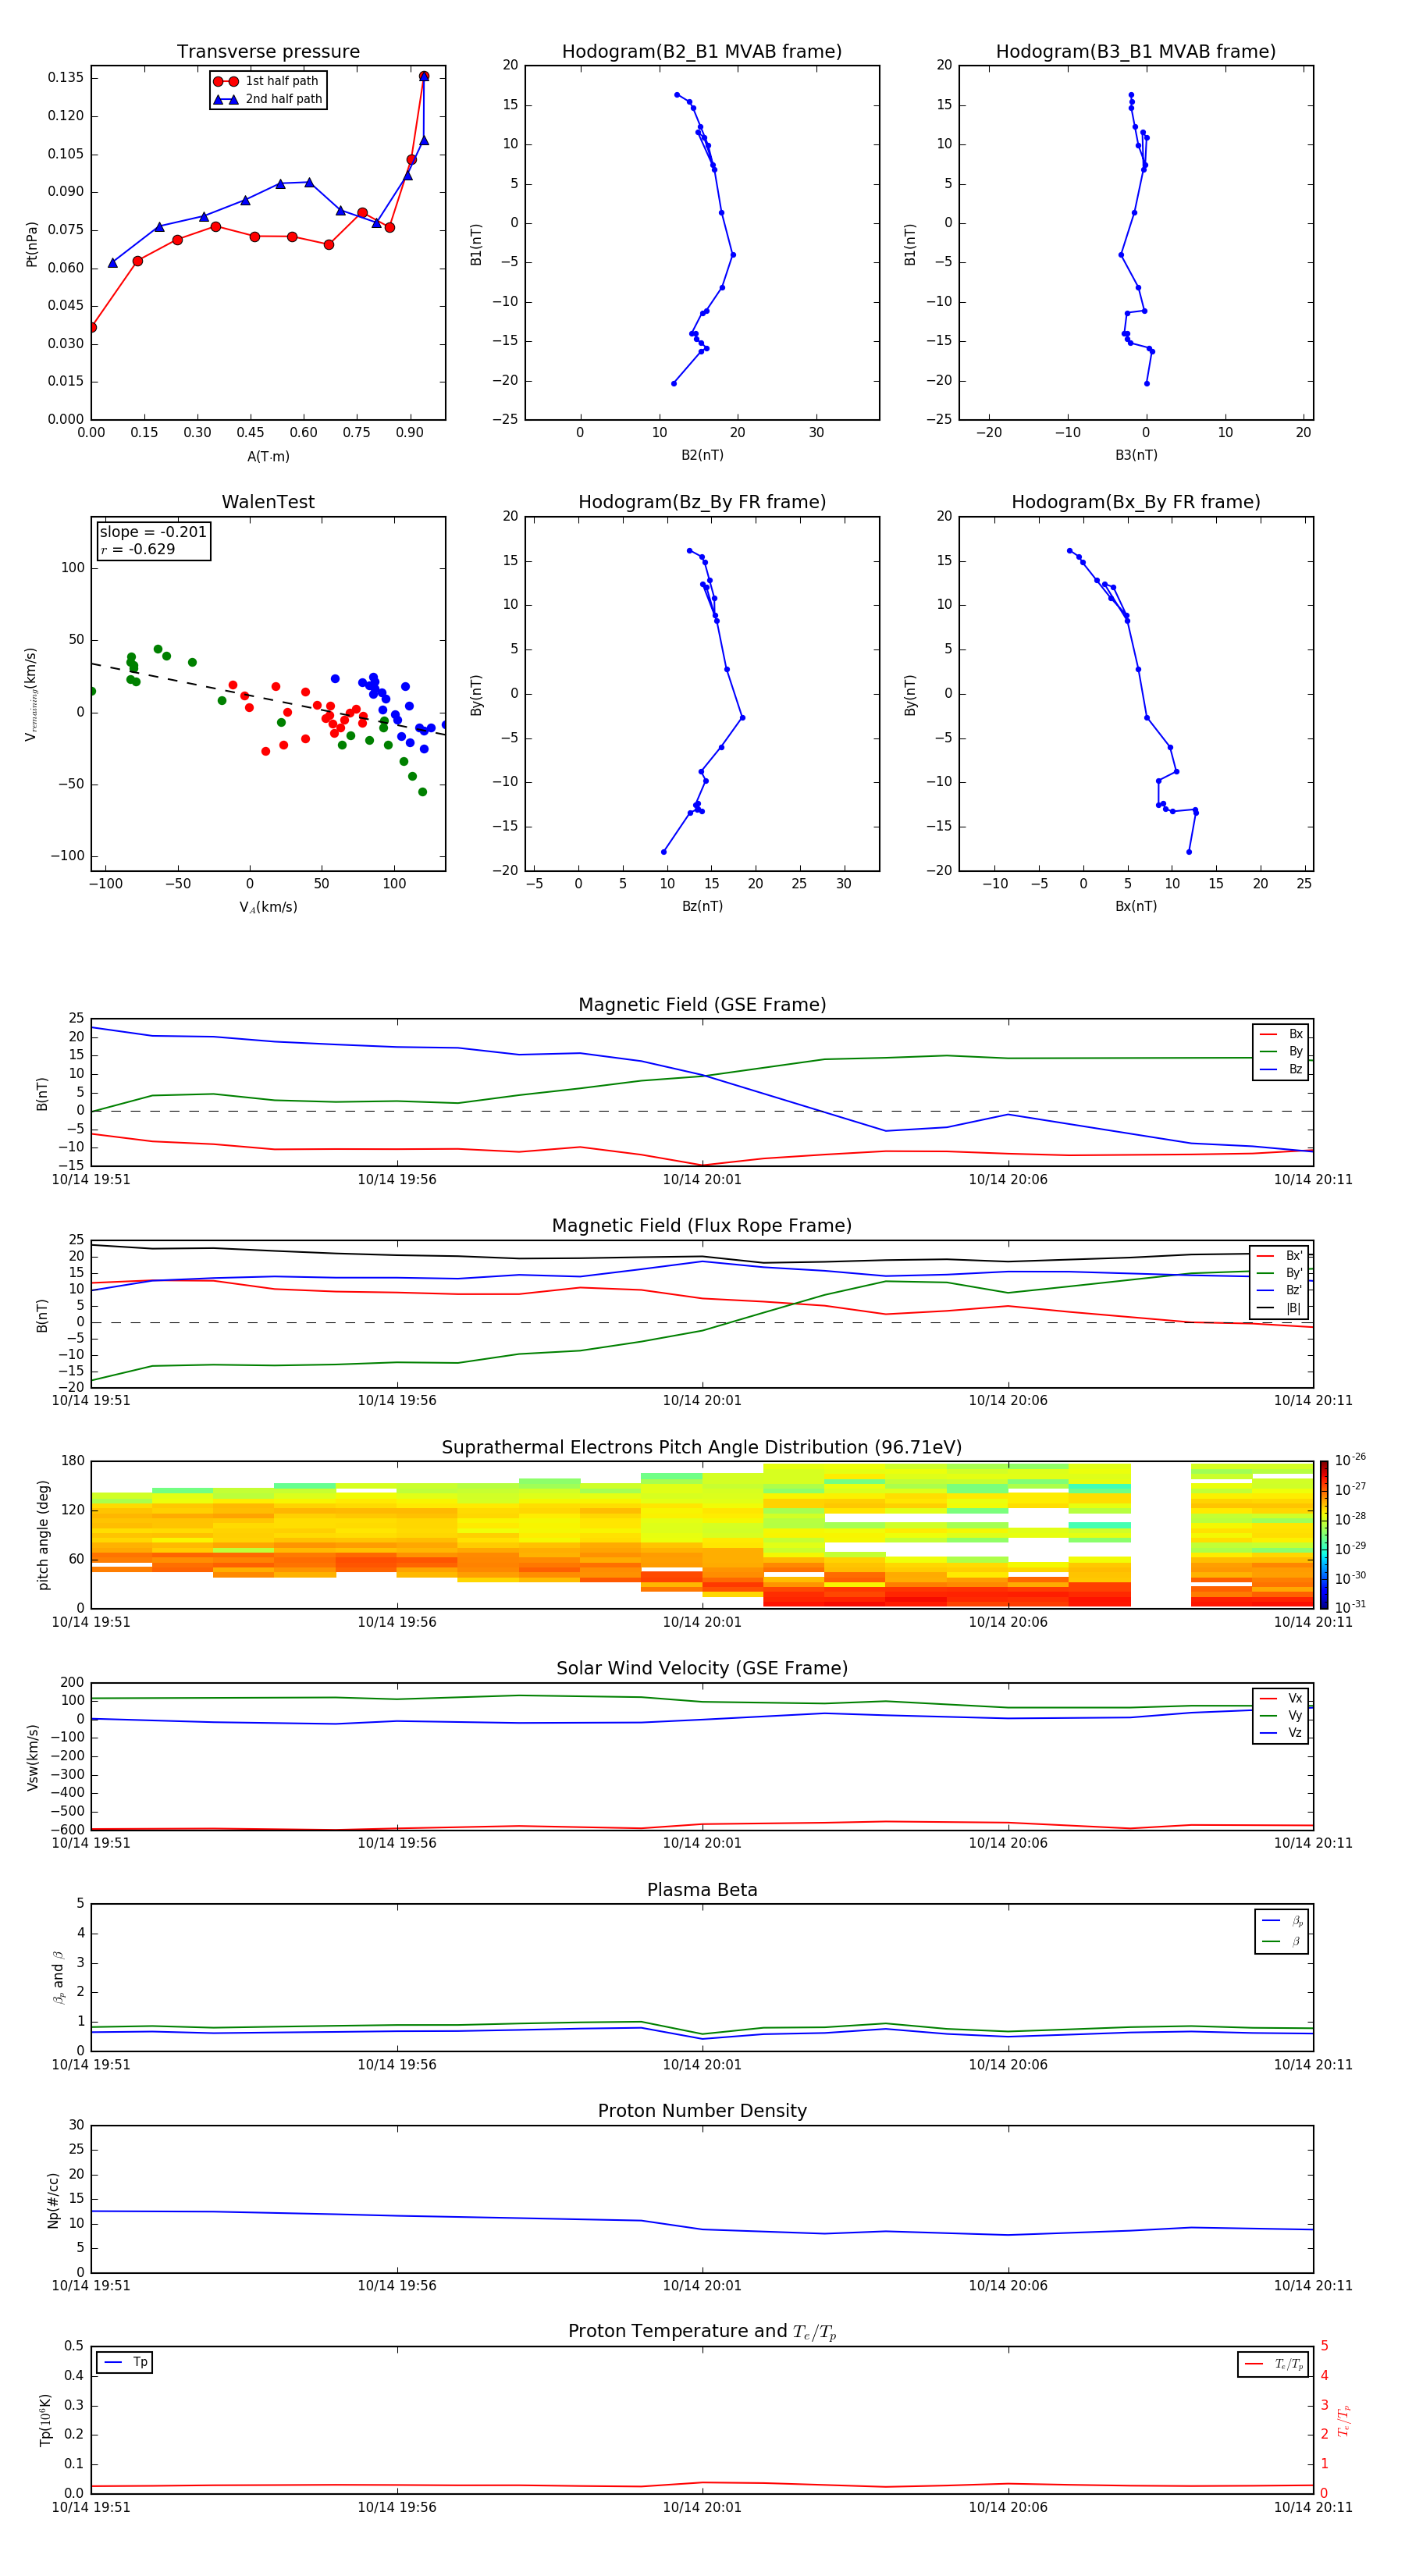This screenshot has height=2576, width=1405.
Task: Click the "Magnetic Field (Flux Rope Frame)" title
Action: tap(702, 1226)
